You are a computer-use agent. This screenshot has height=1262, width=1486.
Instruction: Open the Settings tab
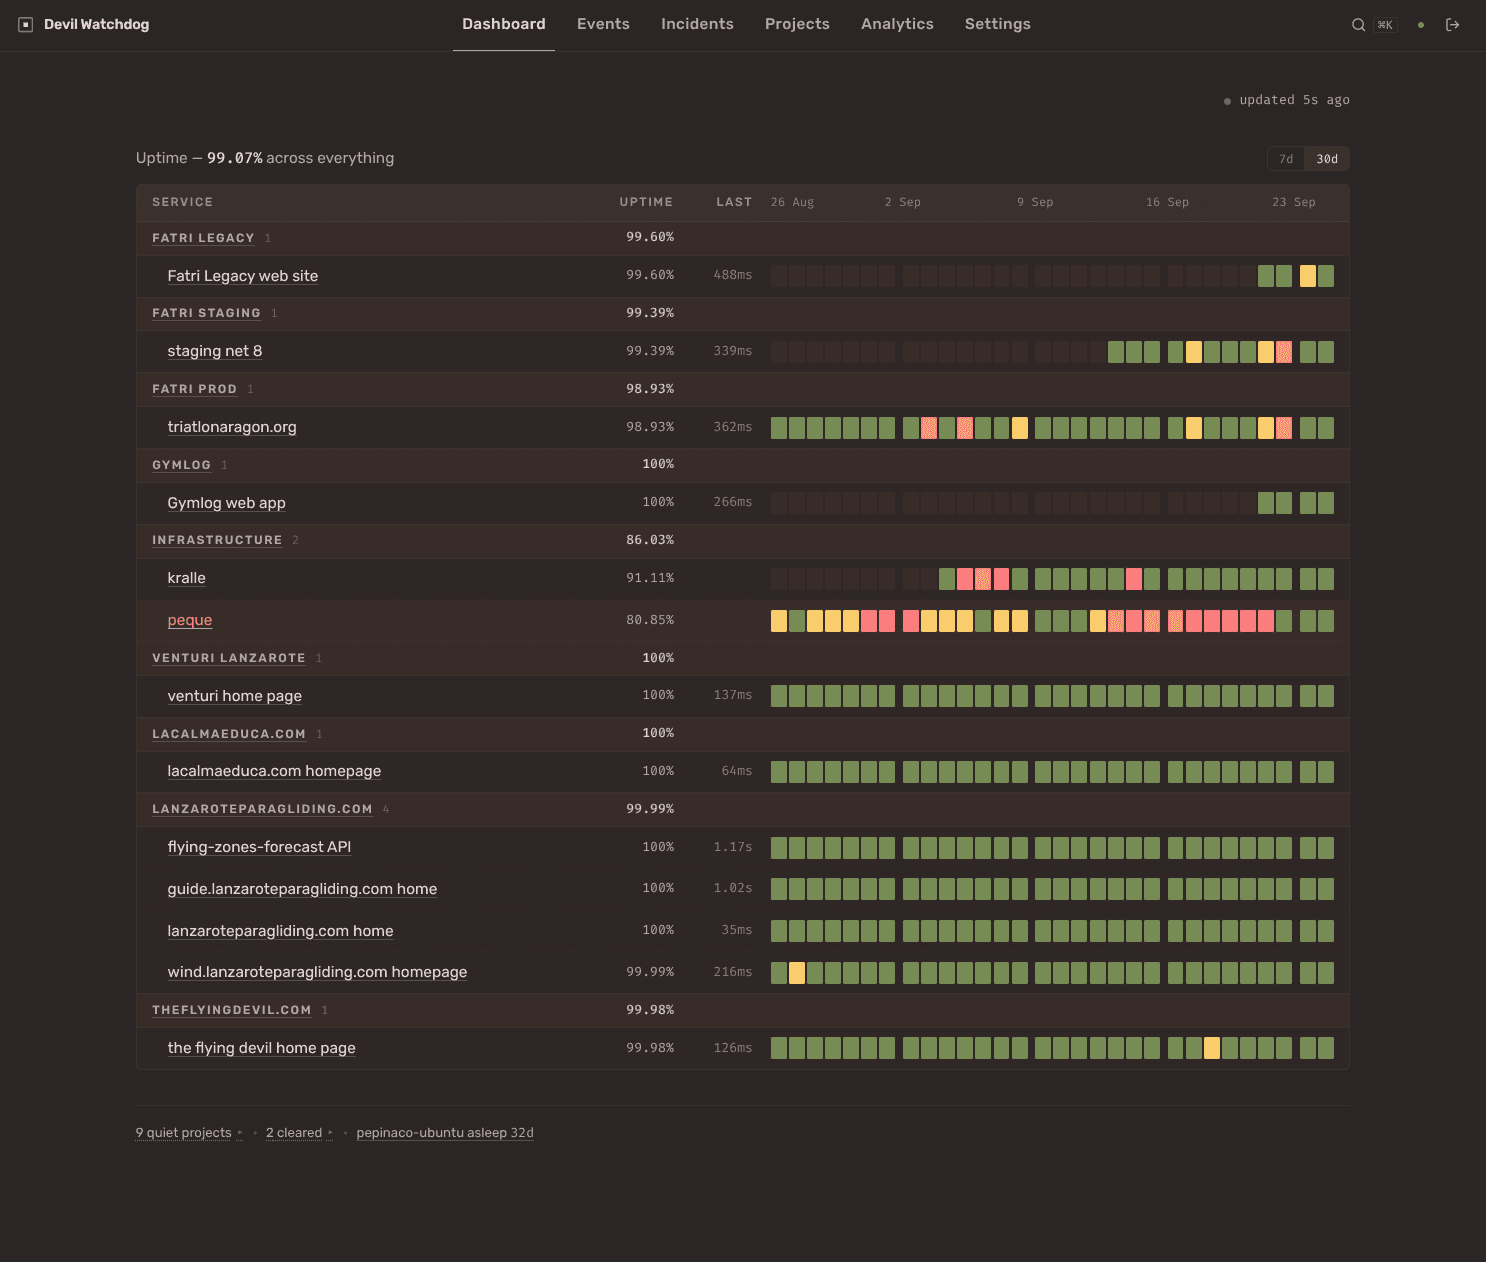997,24
